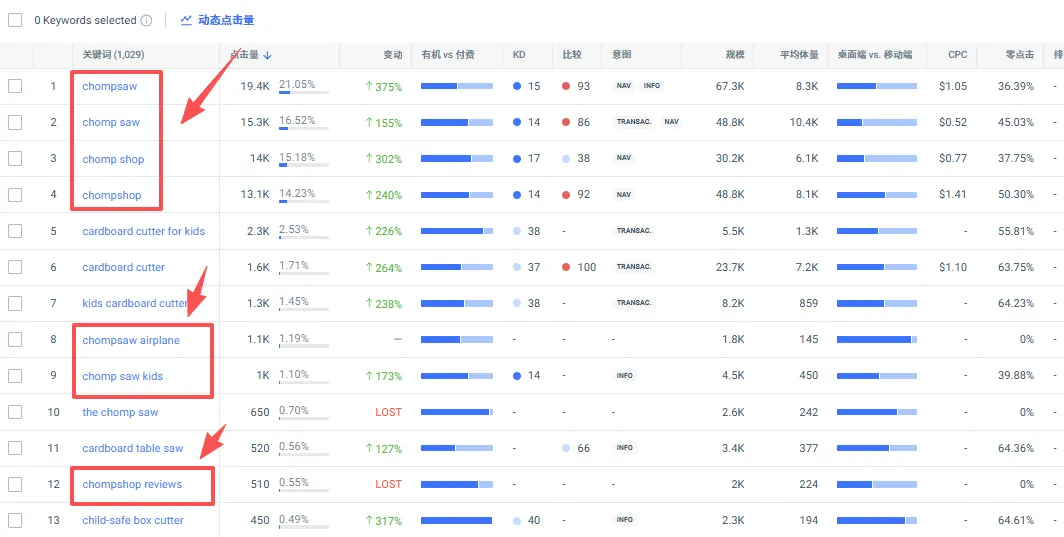
Task: Open kids cardboard cutter keyword
Action: (134, 303)
